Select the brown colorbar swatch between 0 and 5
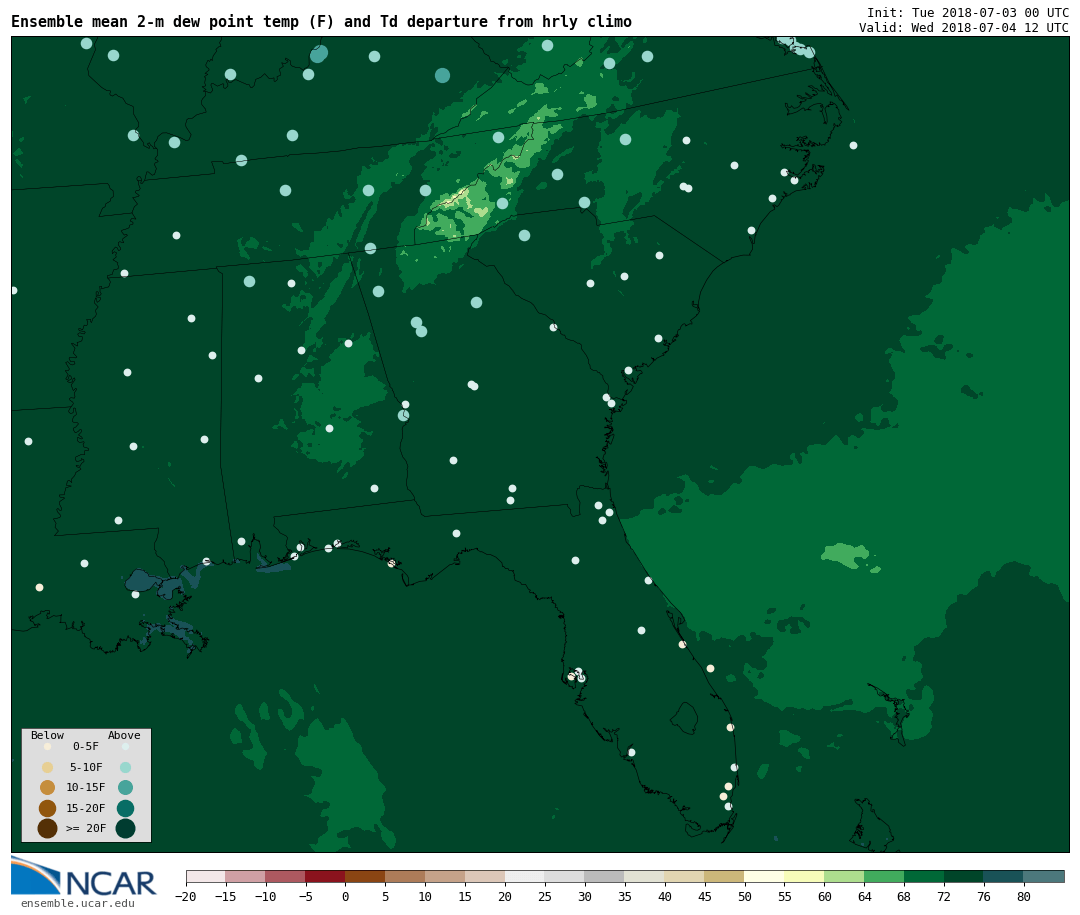This screenshot has height=915, width=1080. [365, 877]
